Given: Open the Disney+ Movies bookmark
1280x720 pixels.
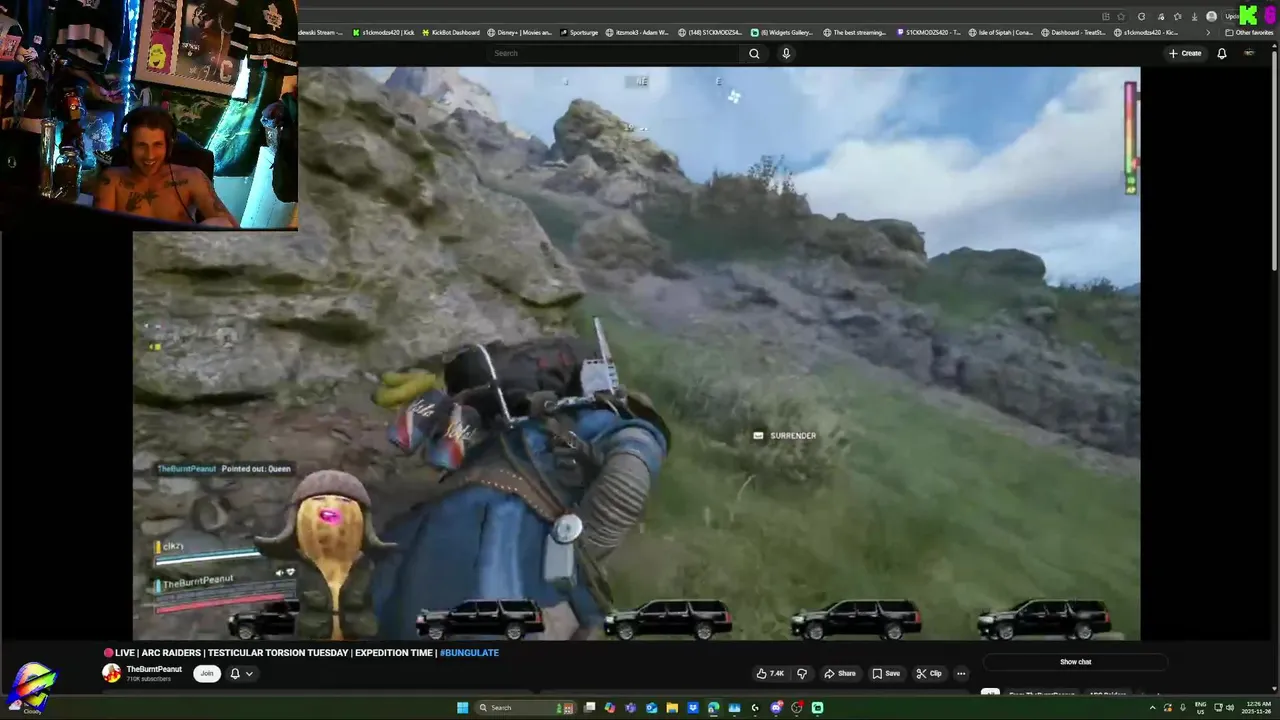Looking at the screenshot, I should click(x=519, y=32).
